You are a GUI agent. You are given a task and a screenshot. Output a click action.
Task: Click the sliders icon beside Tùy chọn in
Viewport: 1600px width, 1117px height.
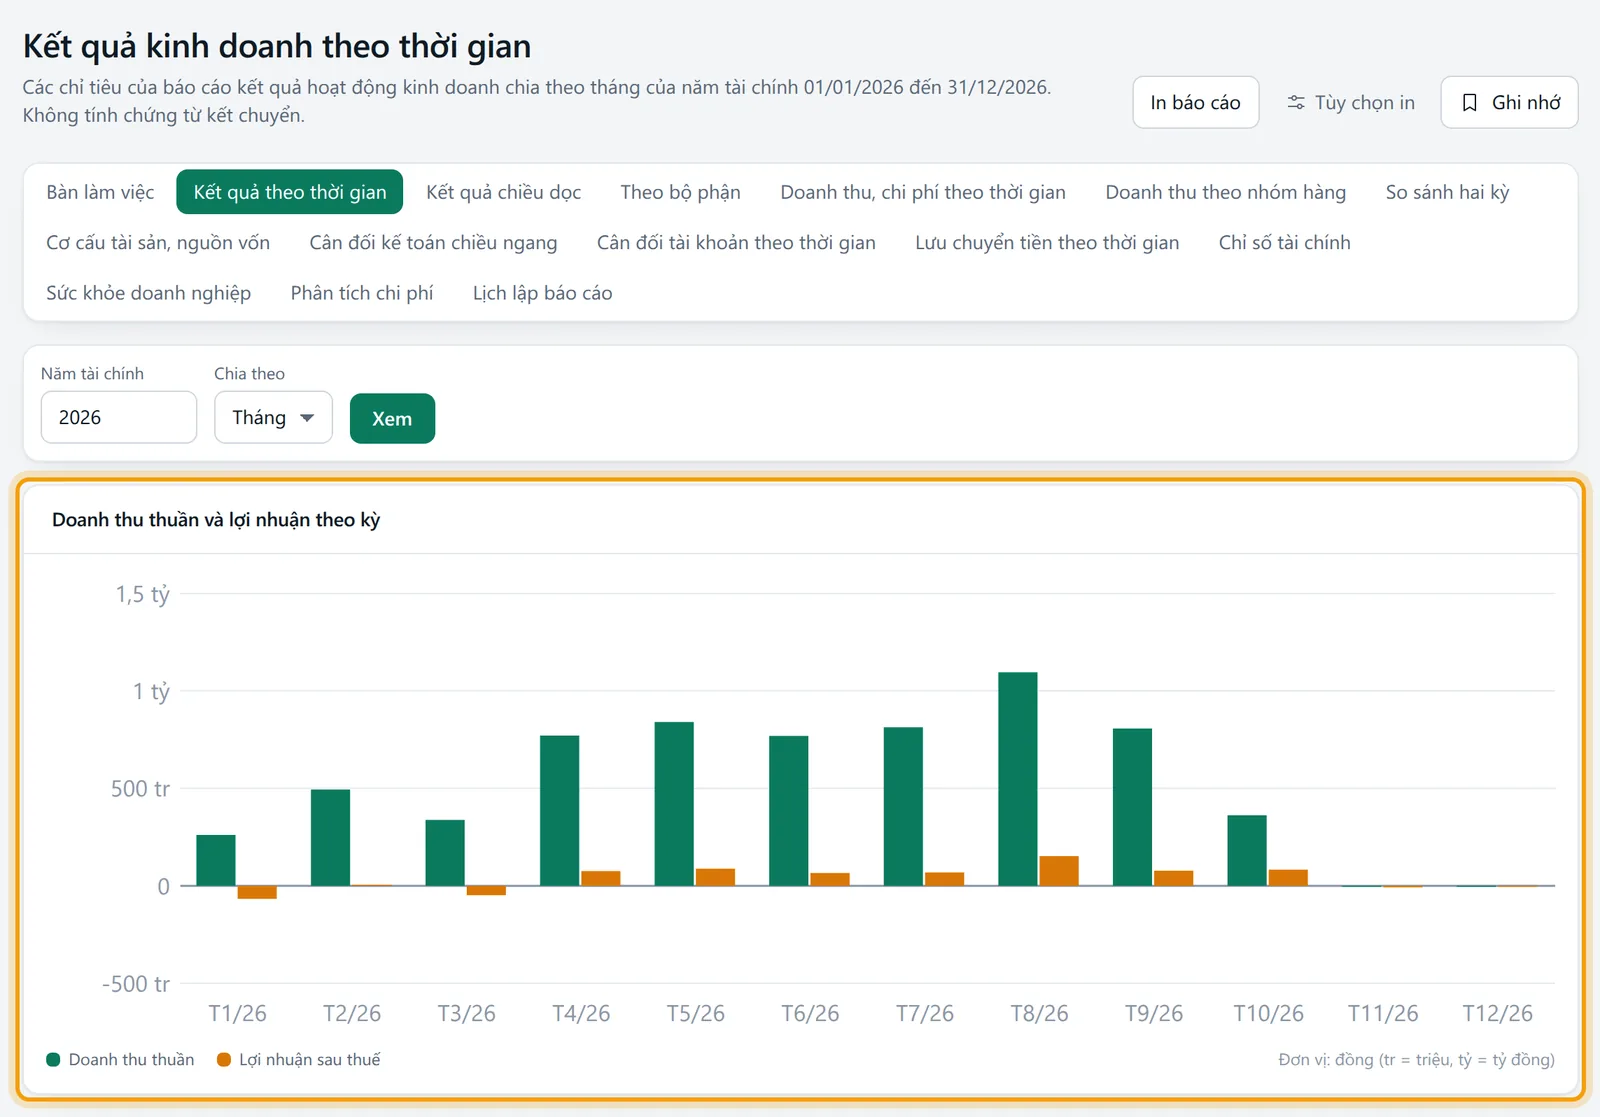tap(1296, 103)
